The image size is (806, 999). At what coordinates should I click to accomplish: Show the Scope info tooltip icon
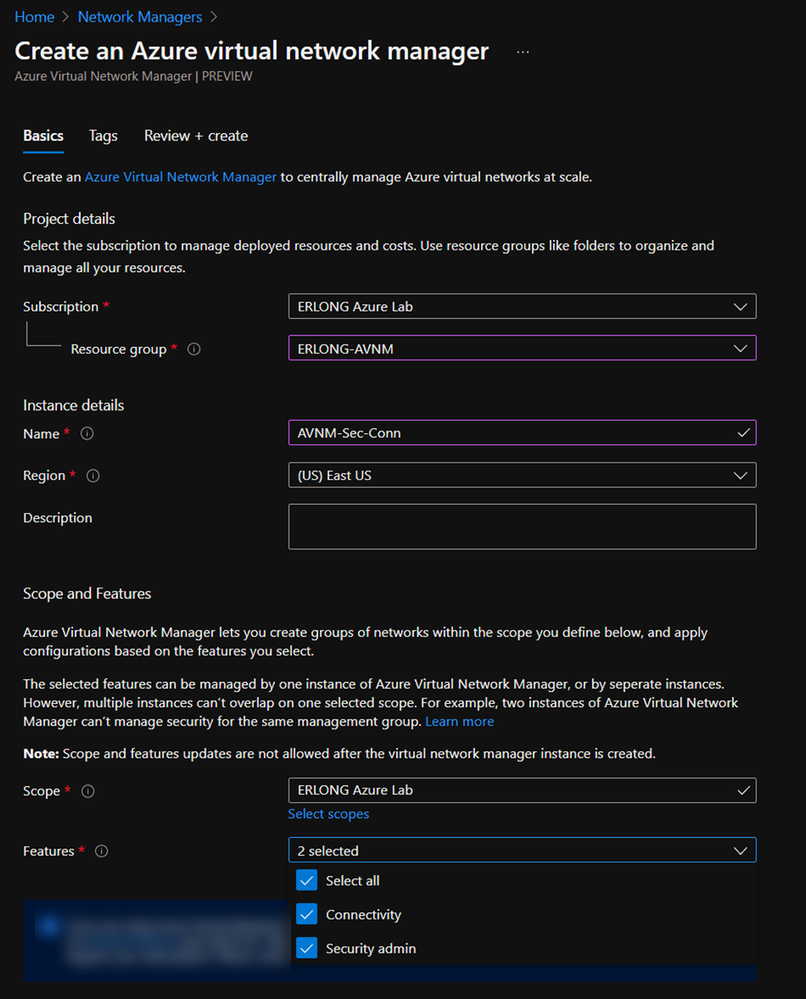point(88,791)
